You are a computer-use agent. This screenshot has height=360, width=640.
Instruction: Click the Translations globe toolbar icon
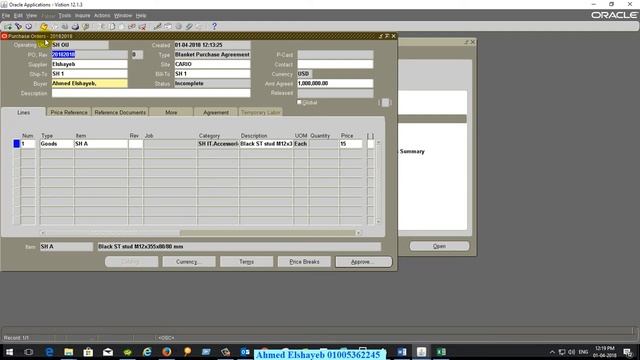[178, 27]
